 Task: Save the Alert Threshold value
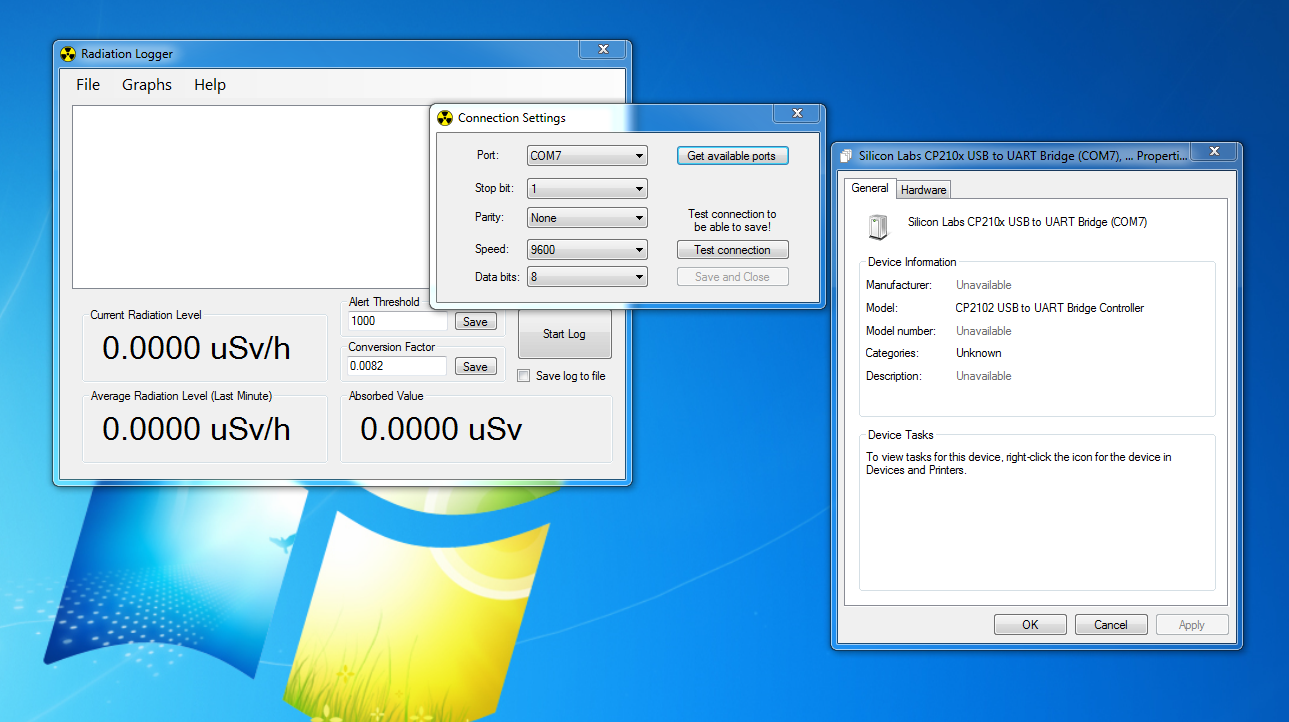pos(475,322)
